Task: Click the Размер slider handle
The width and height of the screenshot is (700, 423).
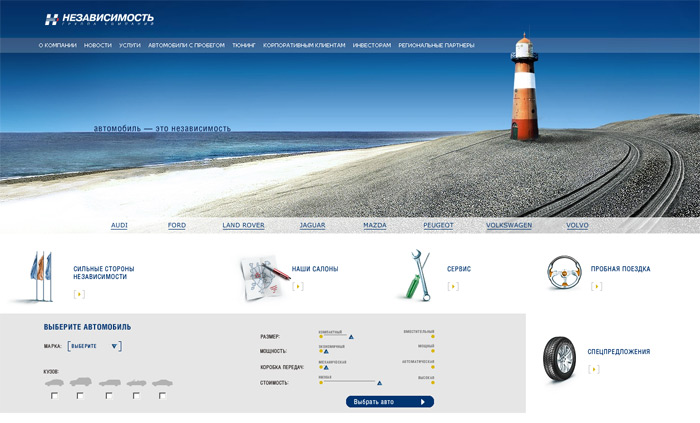Action: pos(351,337)
